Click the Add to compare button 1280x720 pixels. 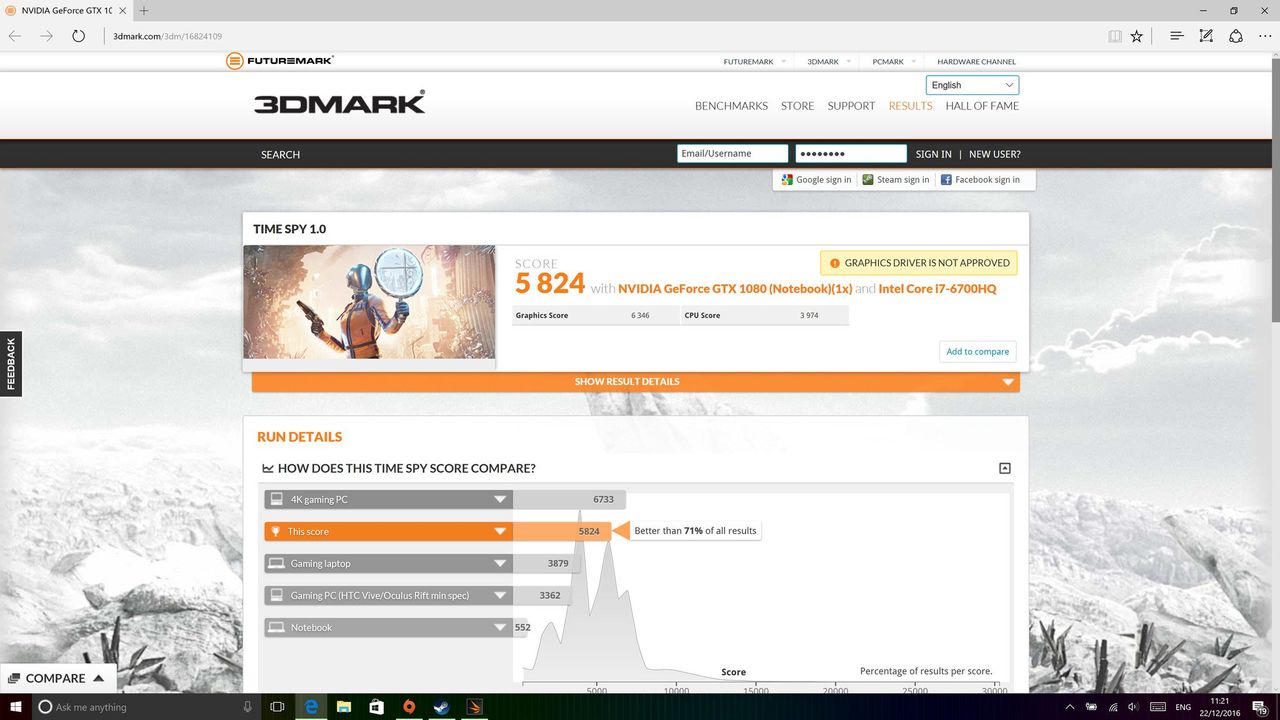point(978,351)
